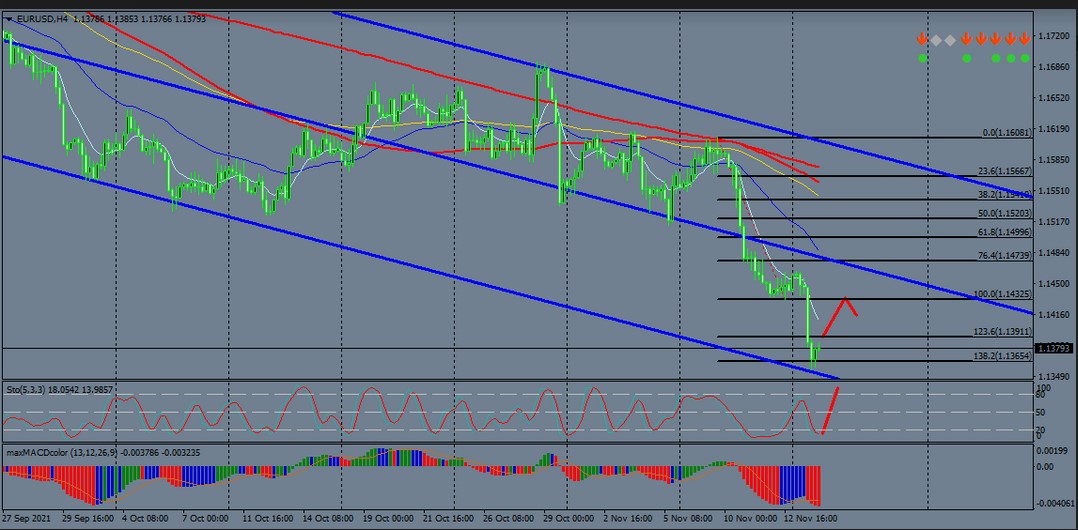This screenshot has width=1078, height=530.
Task: Click the last red down-arrow signal icon
Action: 1025,40
